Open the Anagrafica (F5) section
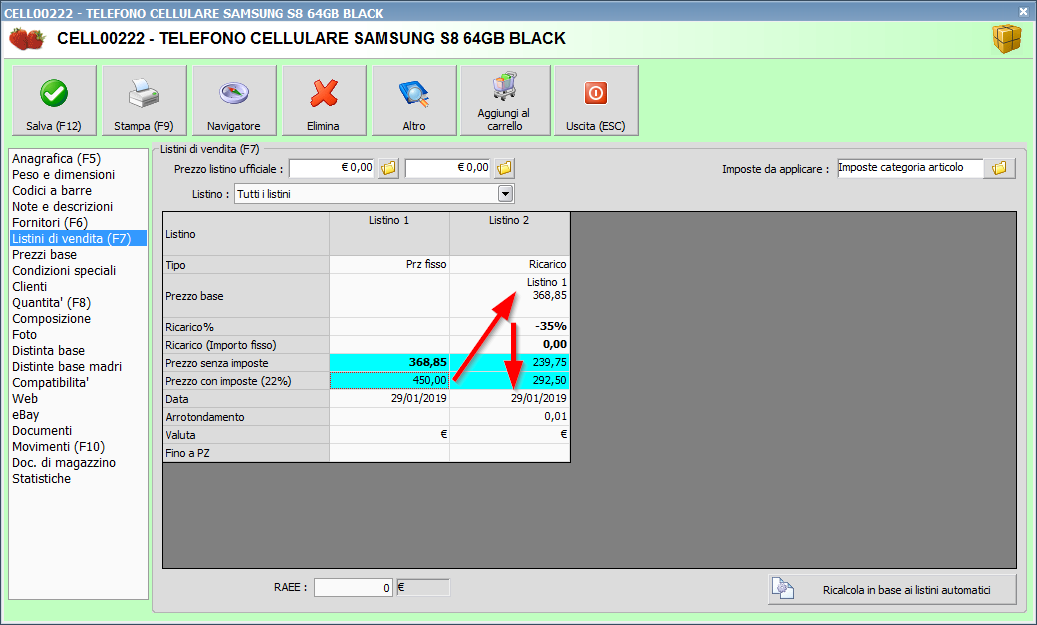 pos(56,159)
